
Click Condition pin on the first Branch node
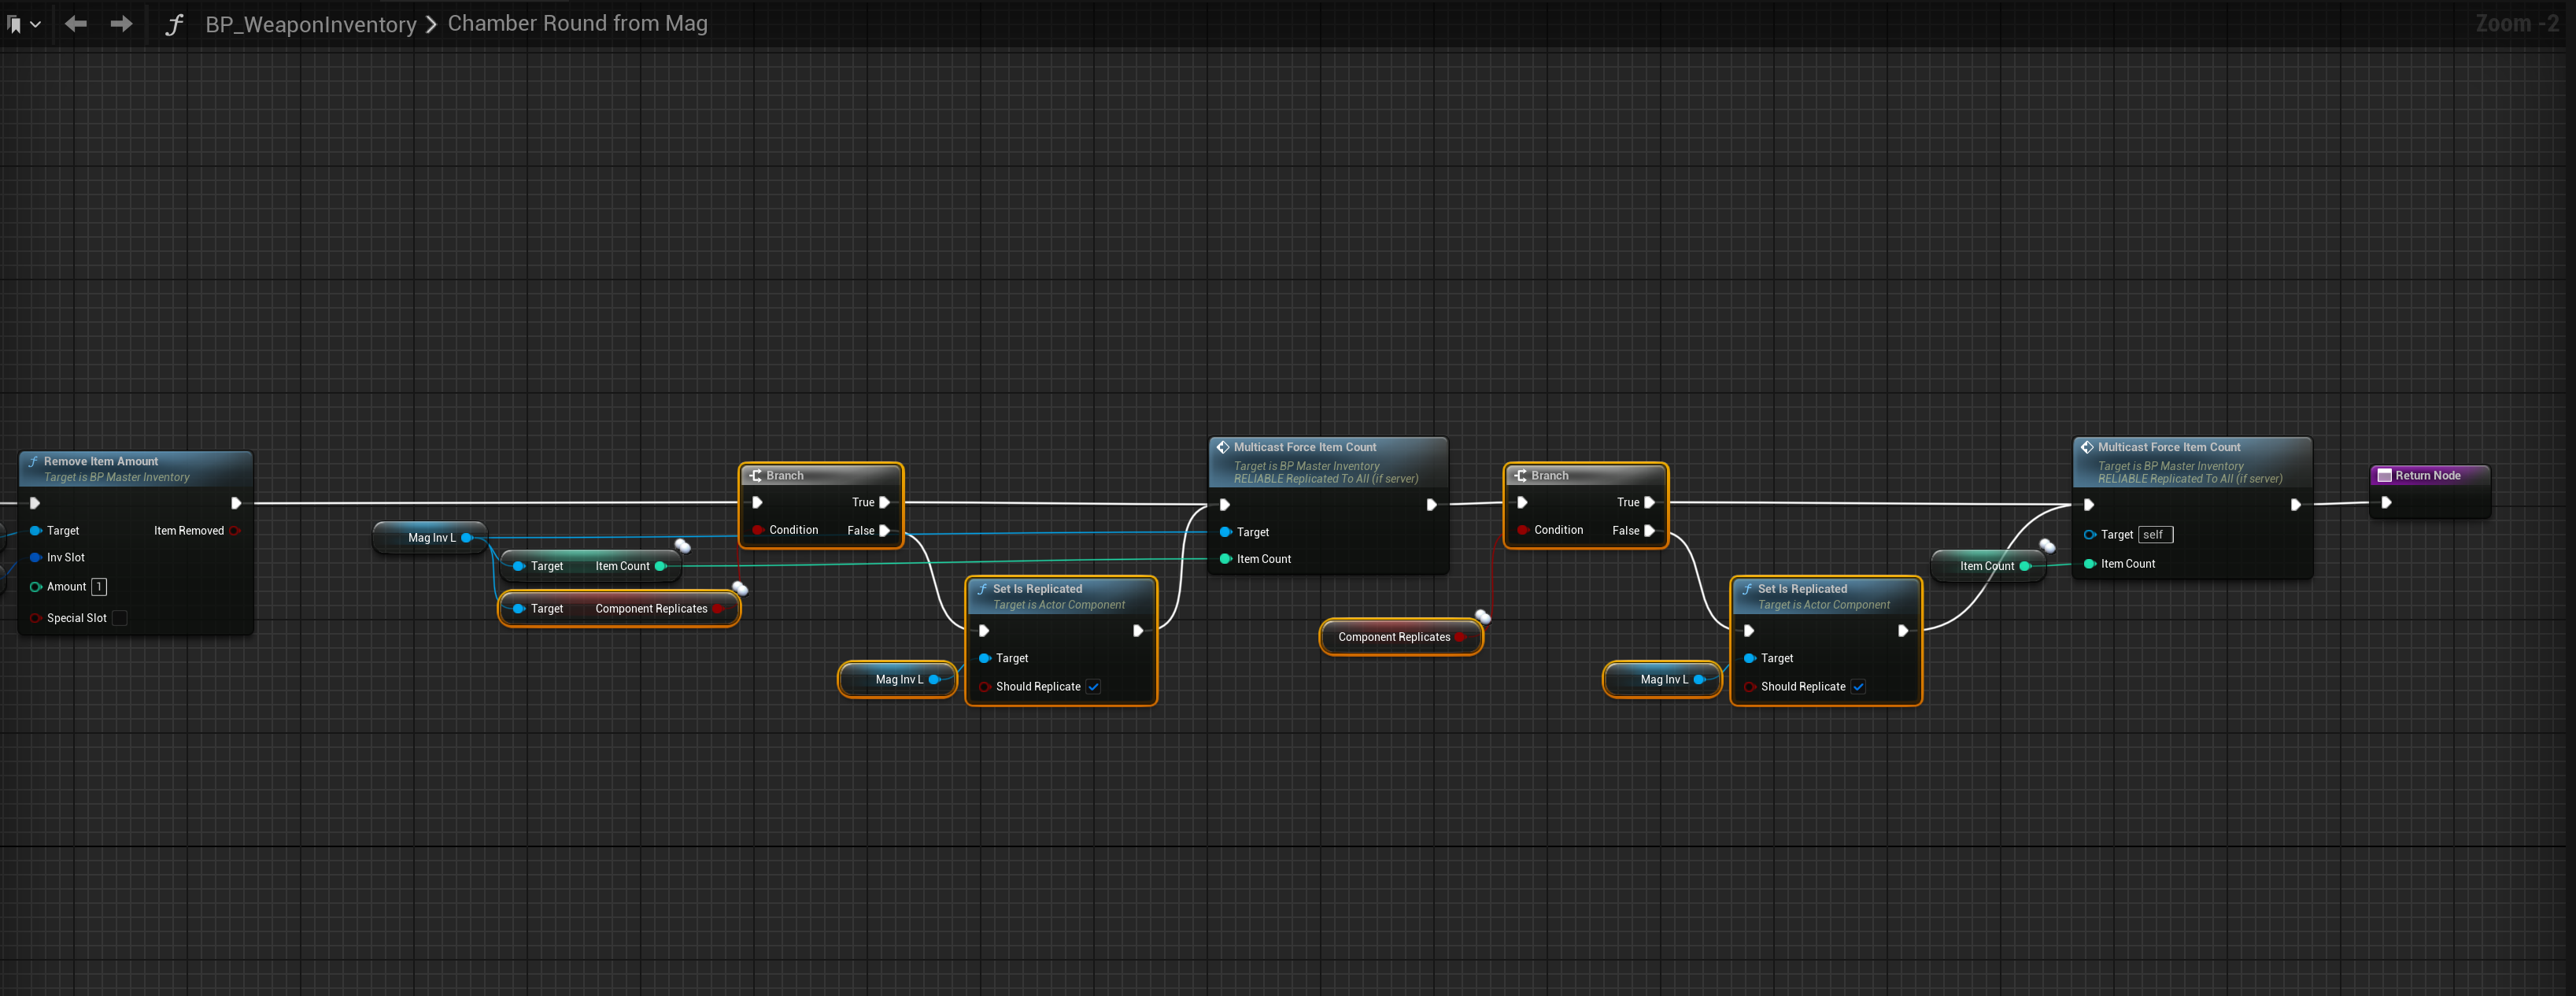758,530
